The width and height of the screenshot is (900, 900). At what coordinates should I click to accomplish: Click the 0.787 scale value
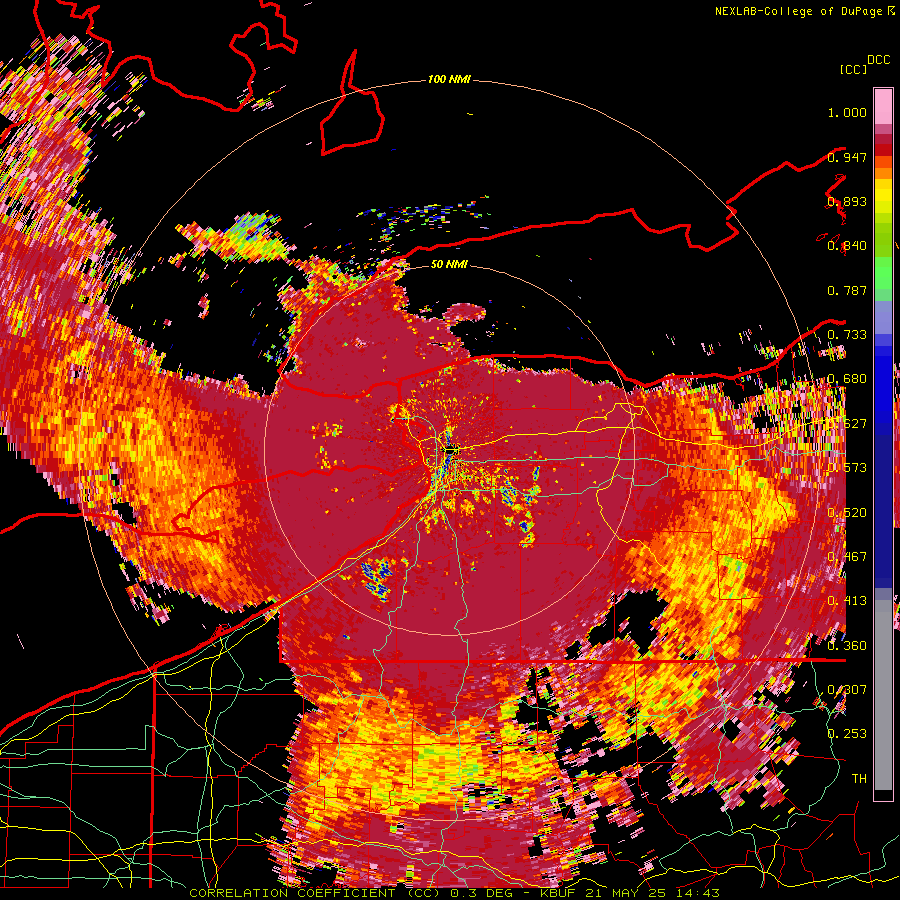tap(847, 290)
